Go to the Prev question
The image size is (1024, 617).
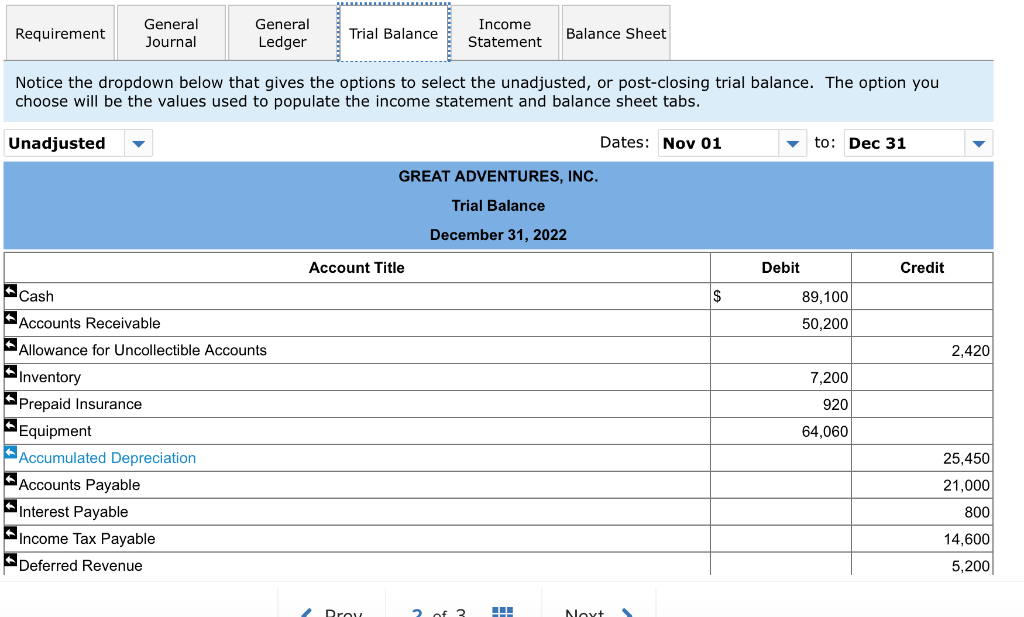tap(332, 612)
